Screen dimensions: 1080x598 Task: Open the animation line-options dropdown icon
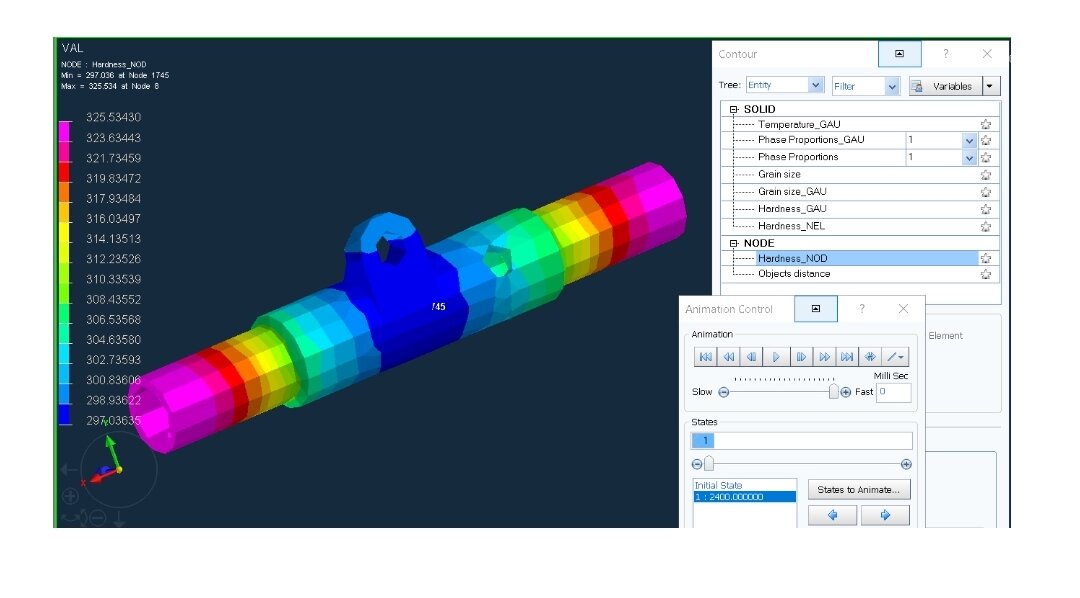point(895,357)
